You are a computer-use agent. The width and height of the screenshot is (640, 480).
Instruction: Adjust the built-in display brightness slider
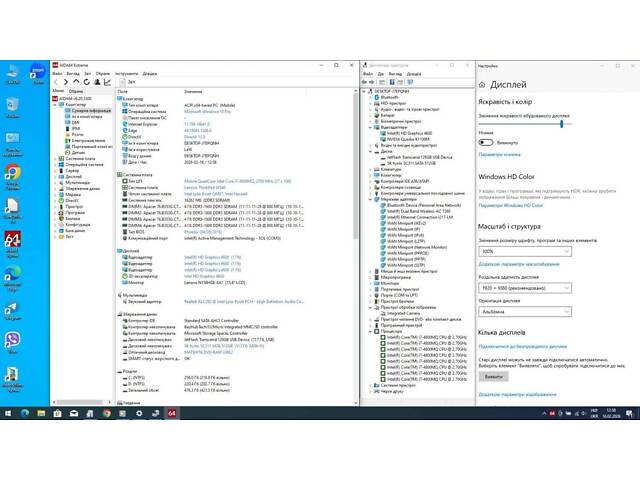[562, 123]
